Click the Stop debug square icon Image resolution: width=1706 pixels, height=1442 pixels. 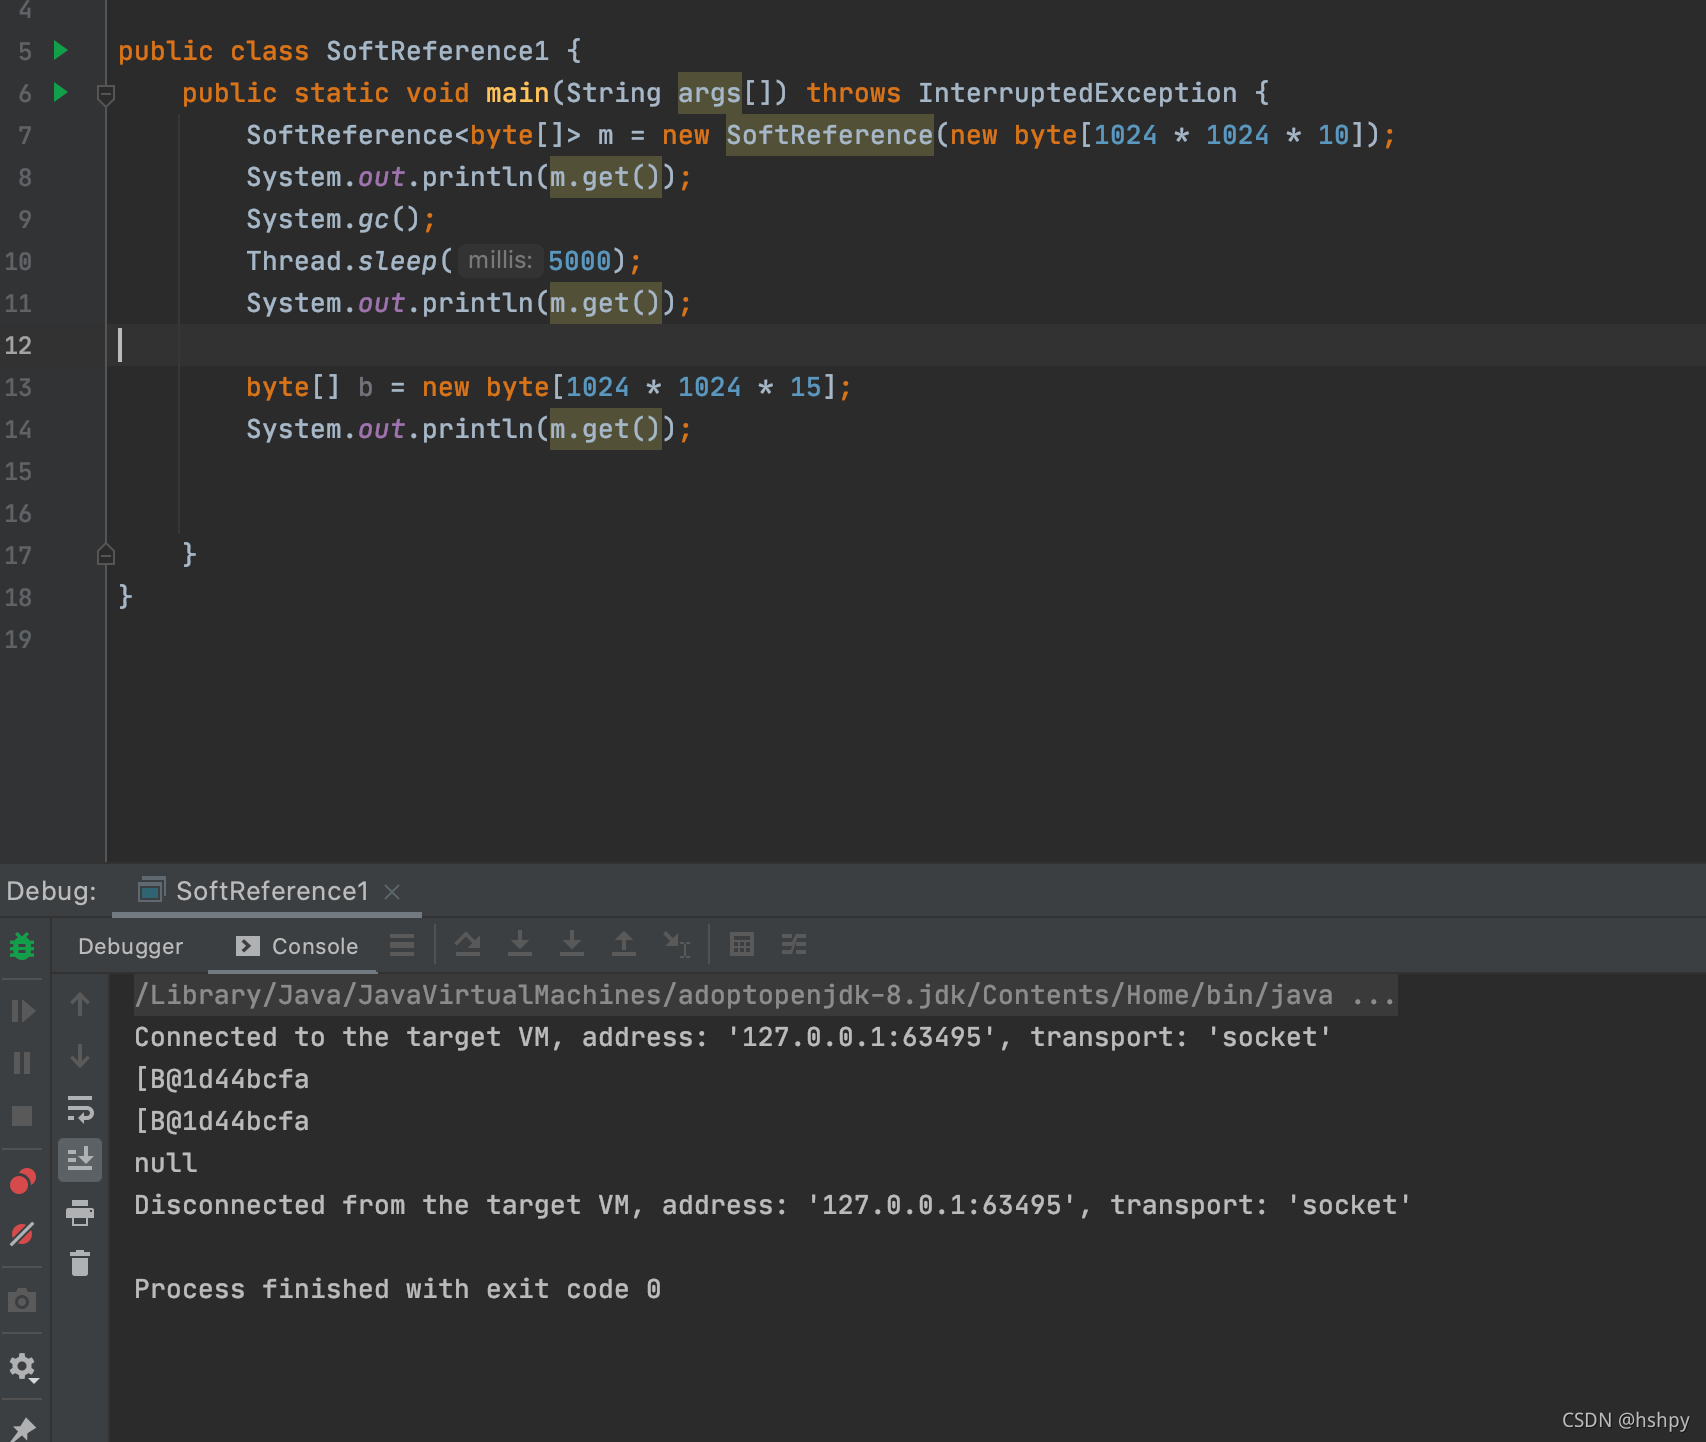pyautogui.click(x=22, y=1116)
